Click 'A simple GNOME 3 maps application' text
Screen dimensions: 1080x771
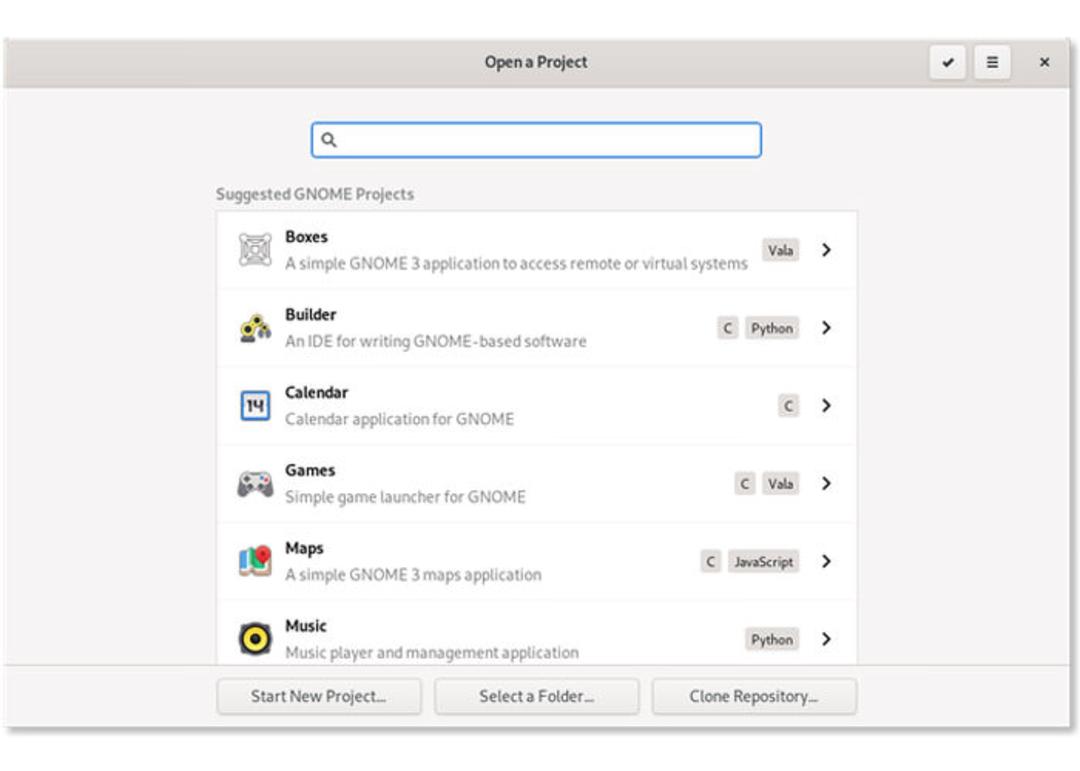pyautogui.click(x=413, y=575)
